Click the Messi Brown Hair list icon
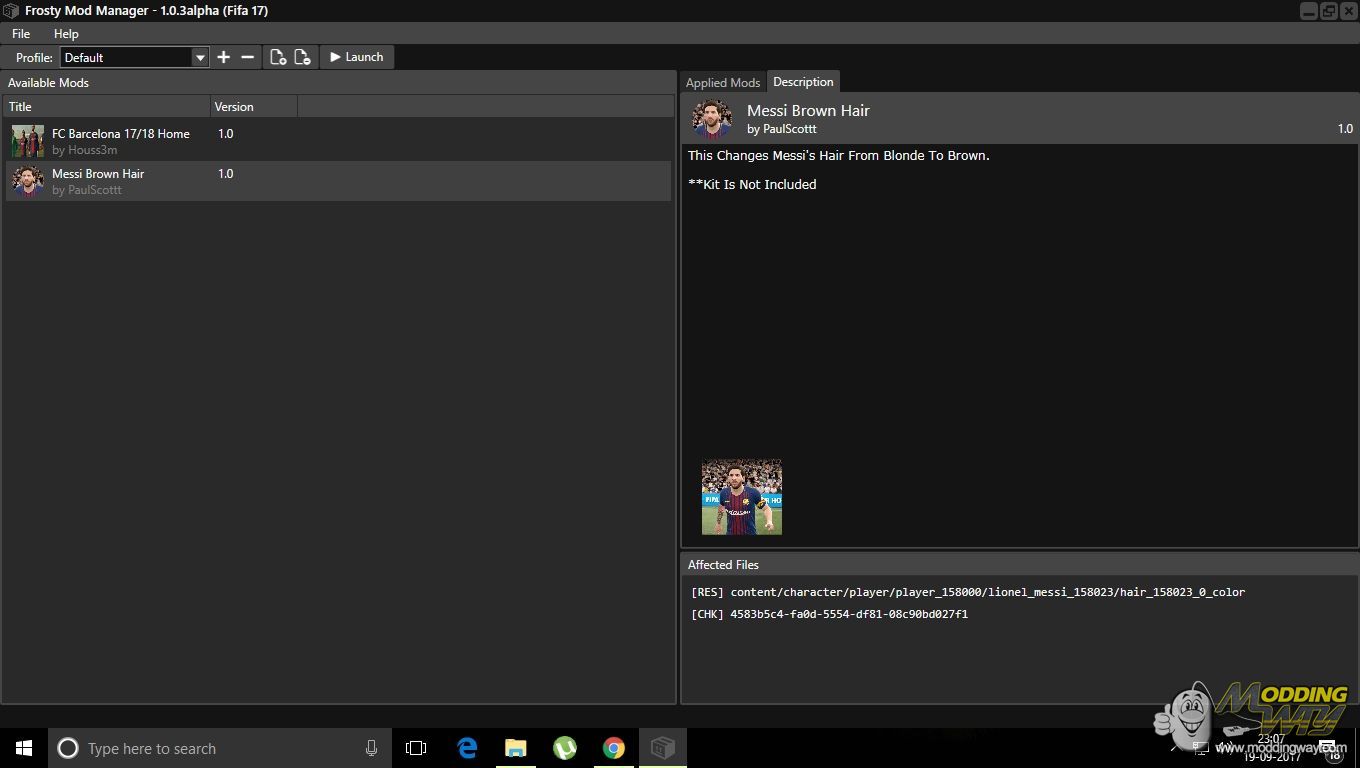The height and width of the screenshot is (768, 1360). pyautogui.click(x=28, y=181)
